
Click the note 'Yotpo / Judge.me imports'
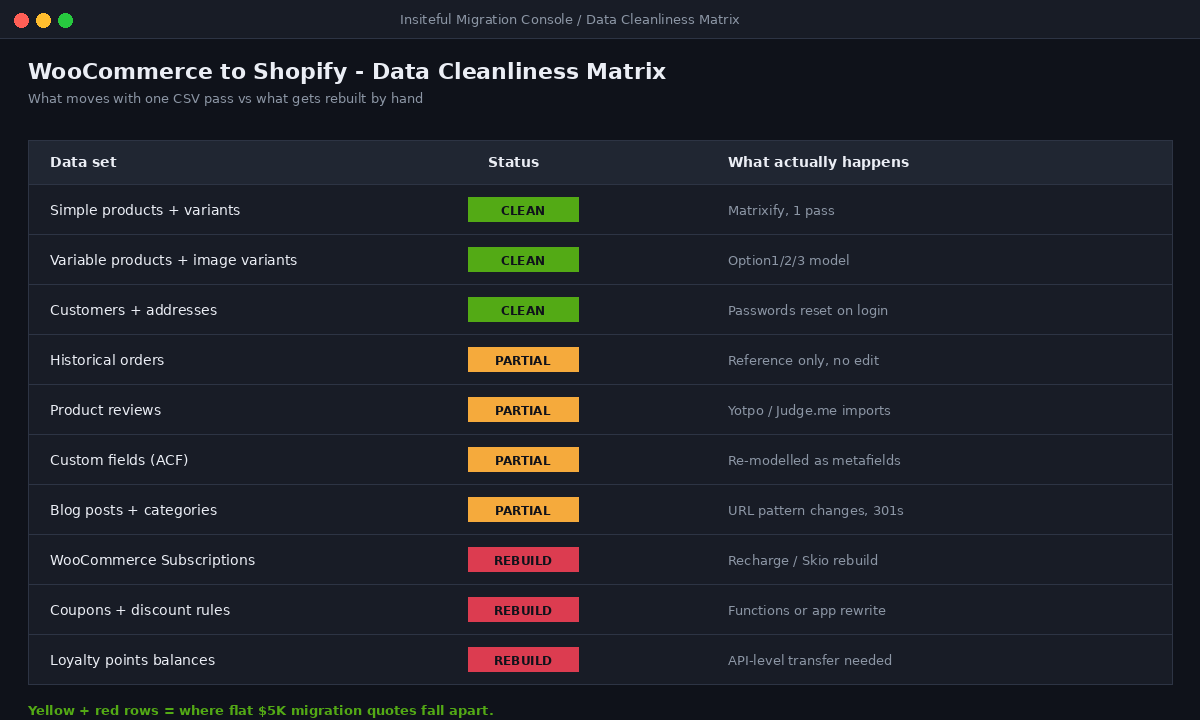pyautogui.click(x=809, y=411)
